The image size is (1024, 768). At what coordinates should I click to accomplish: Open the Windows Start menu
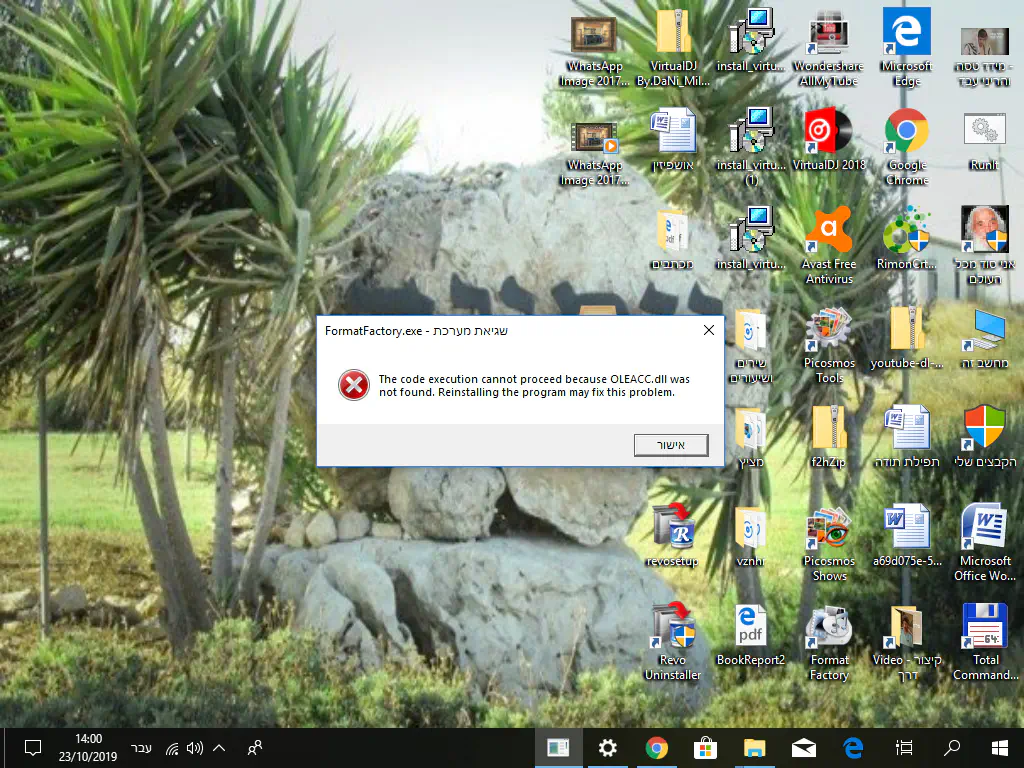click(999, 748)
